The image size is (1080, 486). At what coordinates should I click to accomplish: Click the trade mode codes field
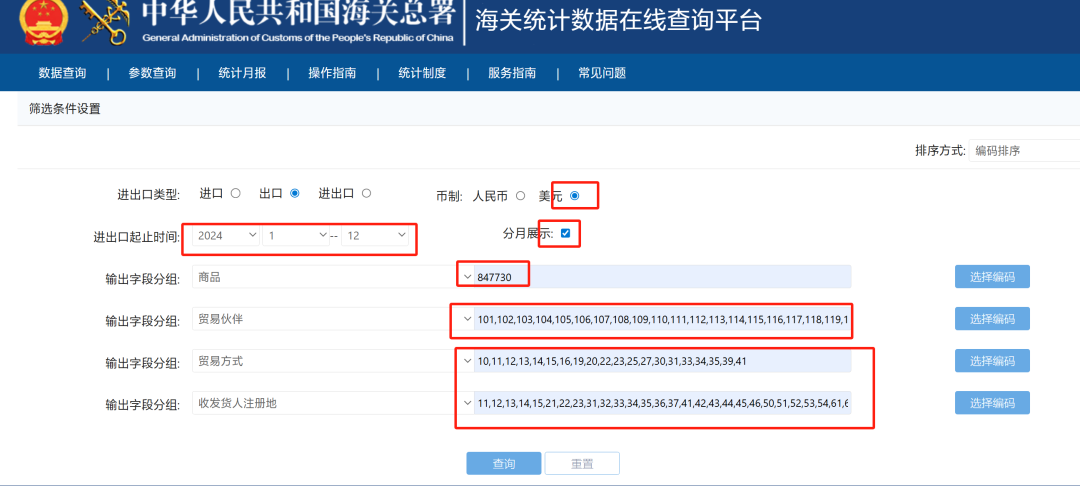pyautogui.click(x=663, y=361)
